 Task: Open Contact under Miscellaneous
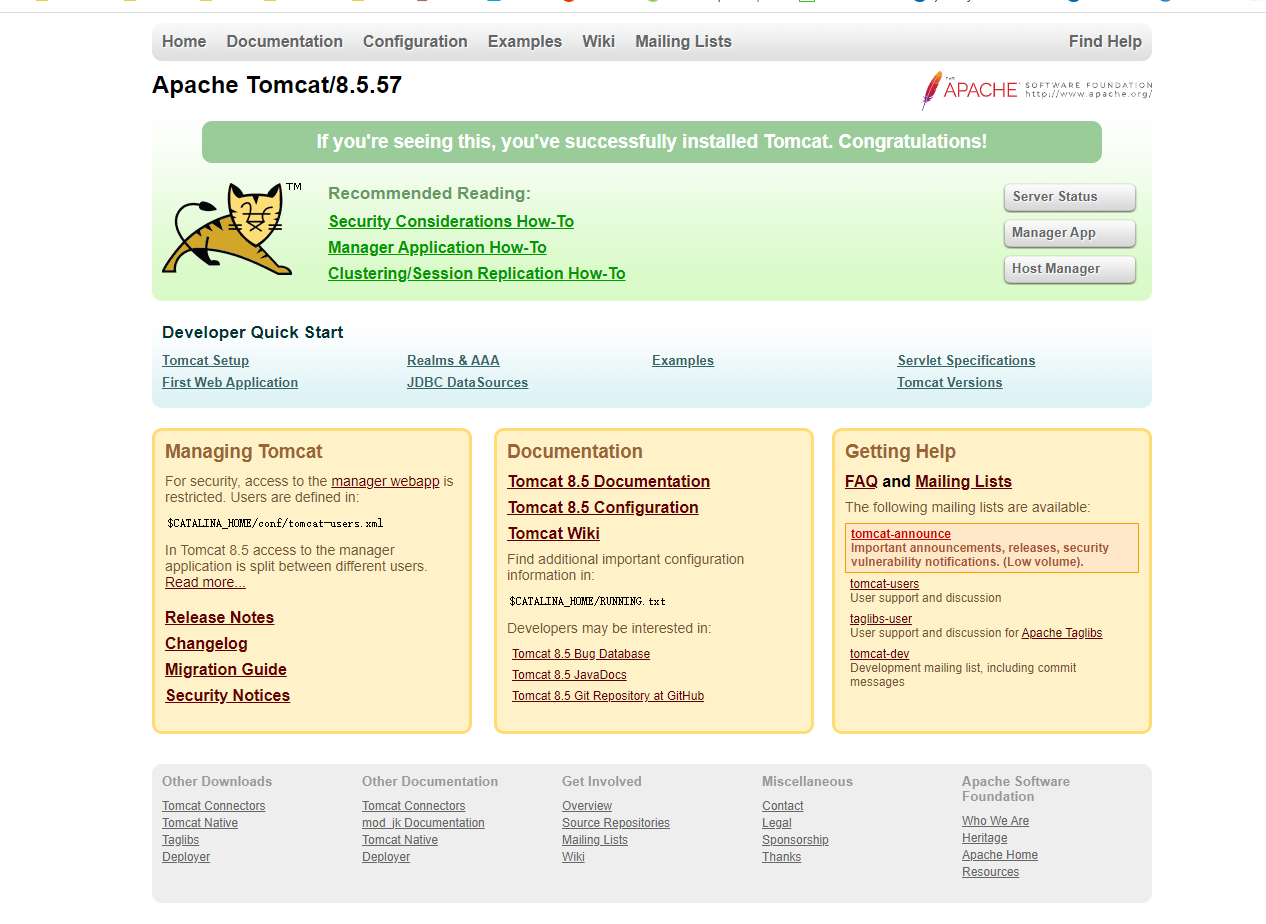tap(783, 806)
